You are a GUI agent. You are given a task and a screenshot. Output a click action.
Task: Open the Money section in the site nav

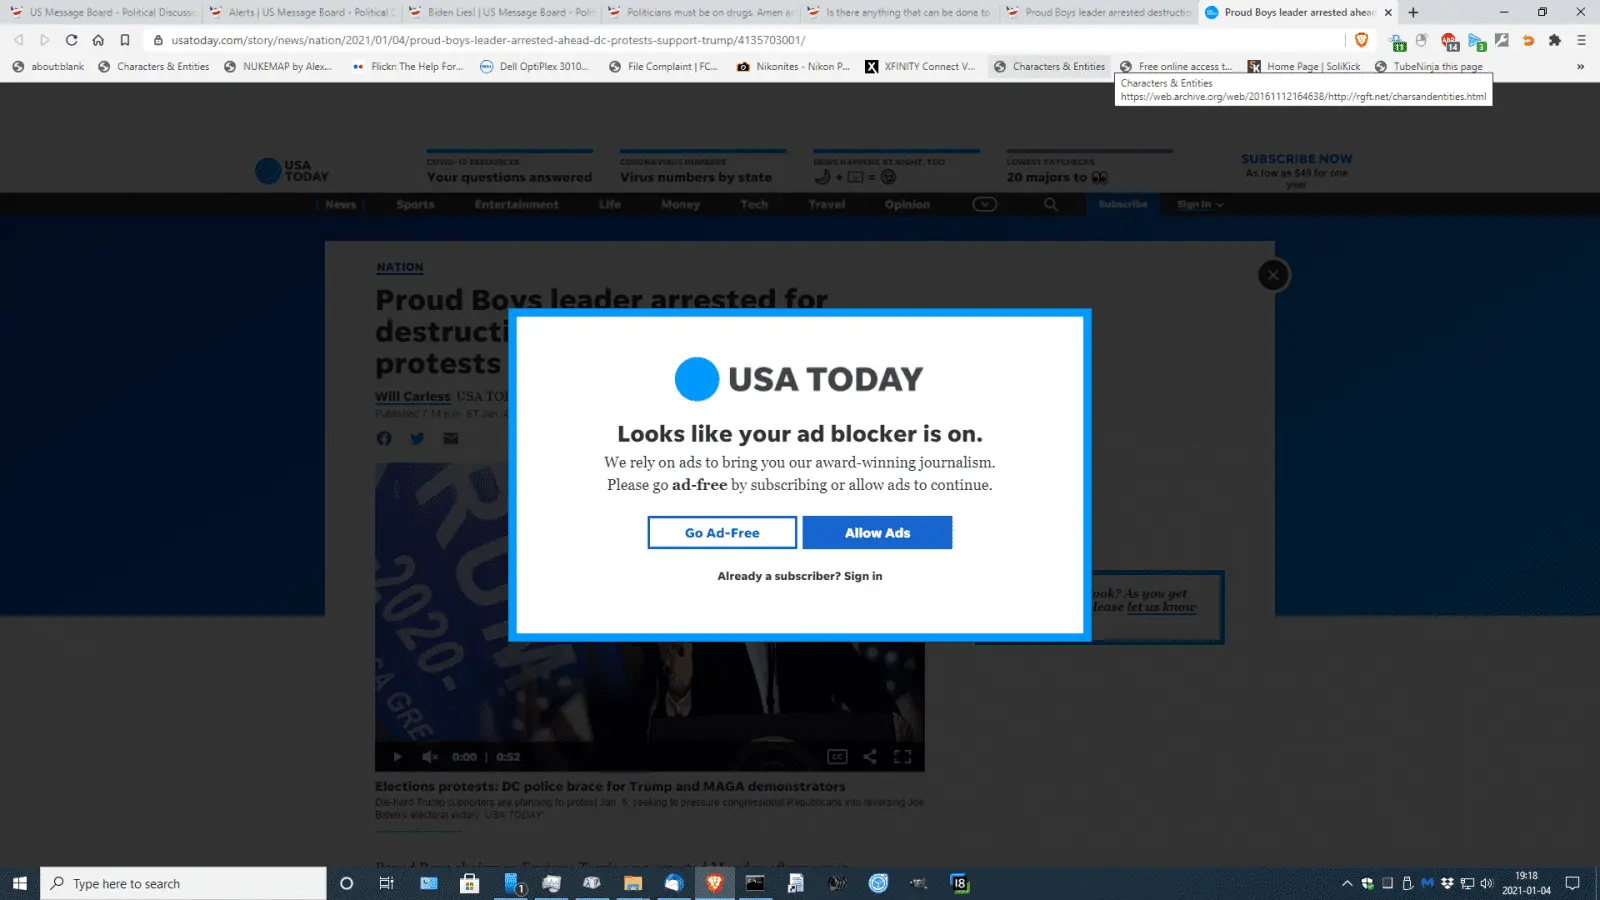click(680, 204)
